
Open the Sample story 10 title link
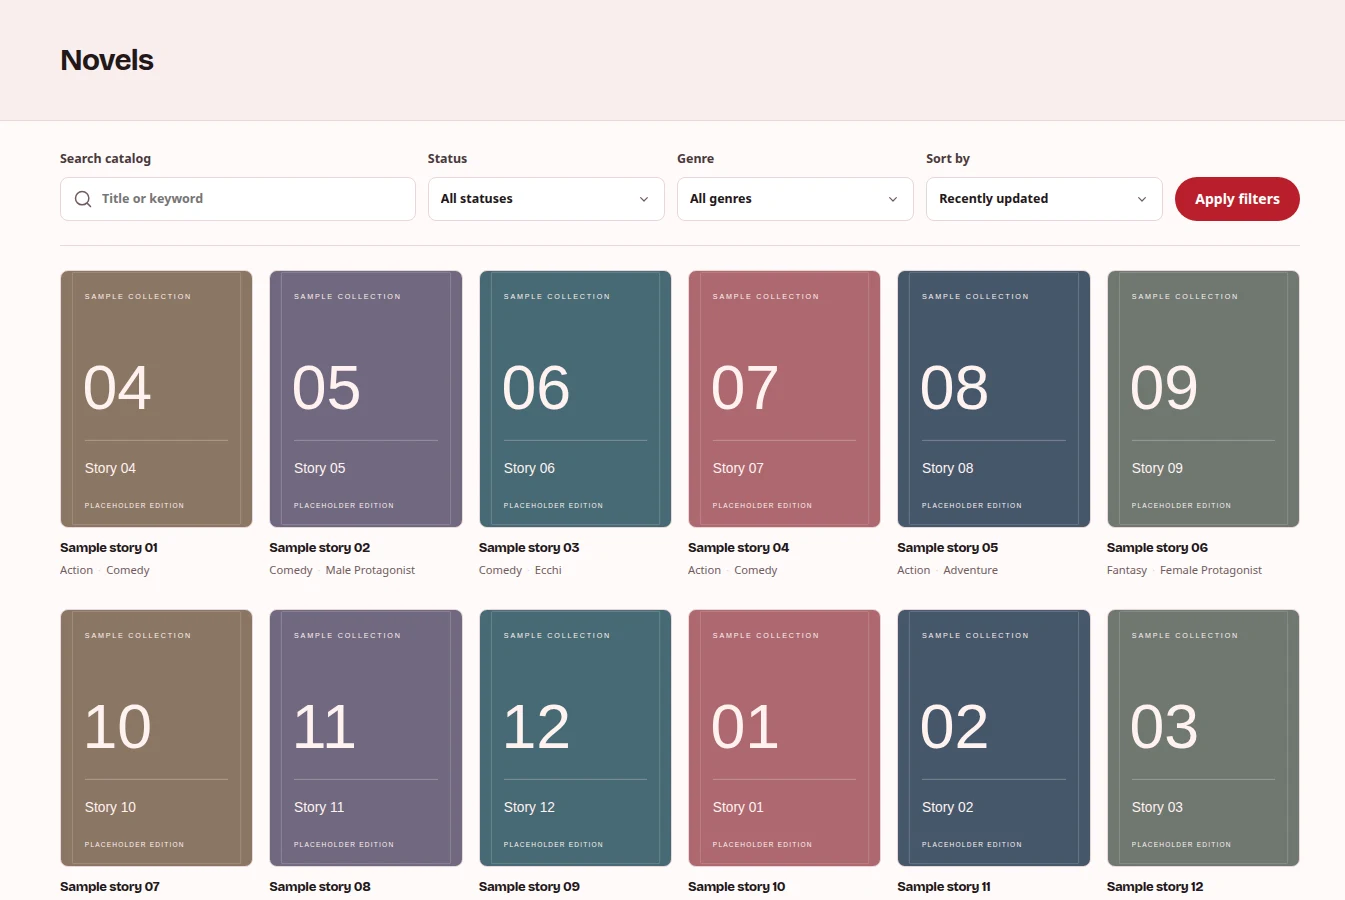coord(737,887)
